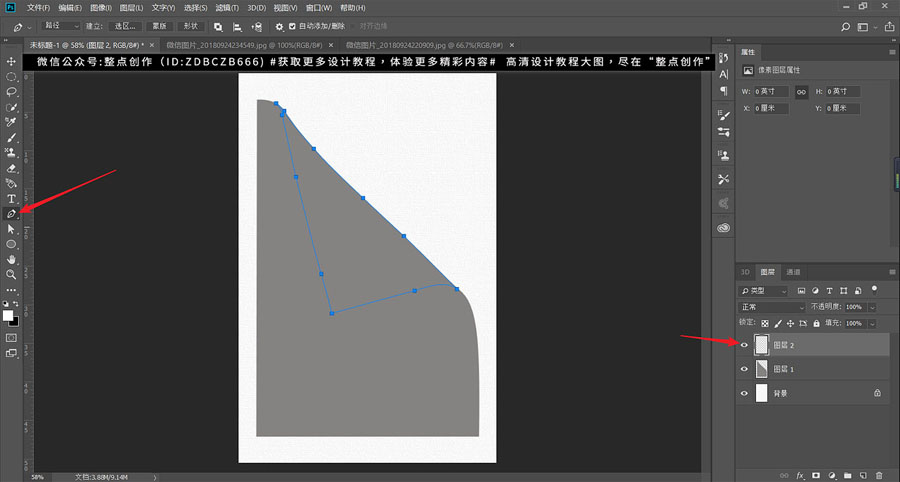Click the 形状 button in options bar
900x482 pixels.
click(x=192, y=26)
